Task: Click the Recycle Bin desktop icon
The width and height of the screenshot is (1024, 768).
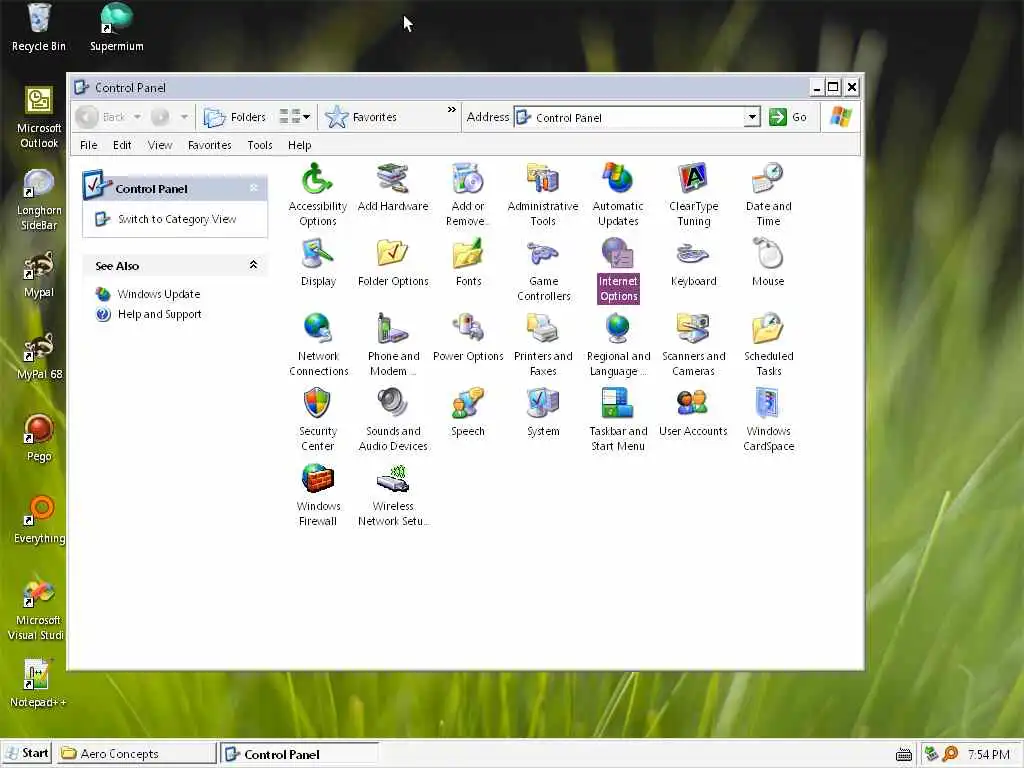Action: [39, 27]
